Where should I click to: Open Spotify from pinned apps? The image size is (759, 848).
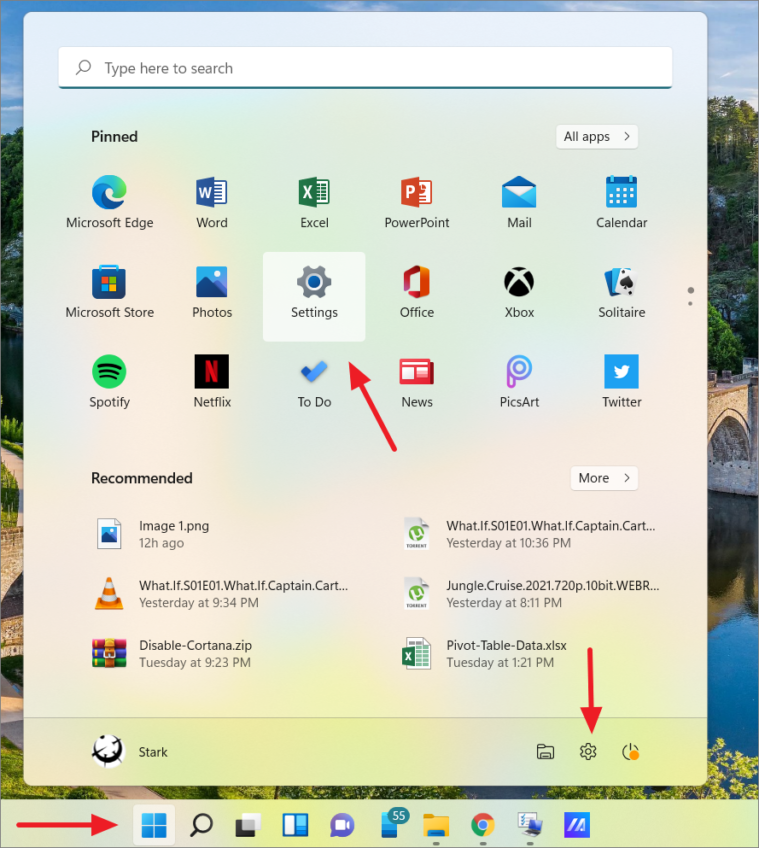(109, 382)
